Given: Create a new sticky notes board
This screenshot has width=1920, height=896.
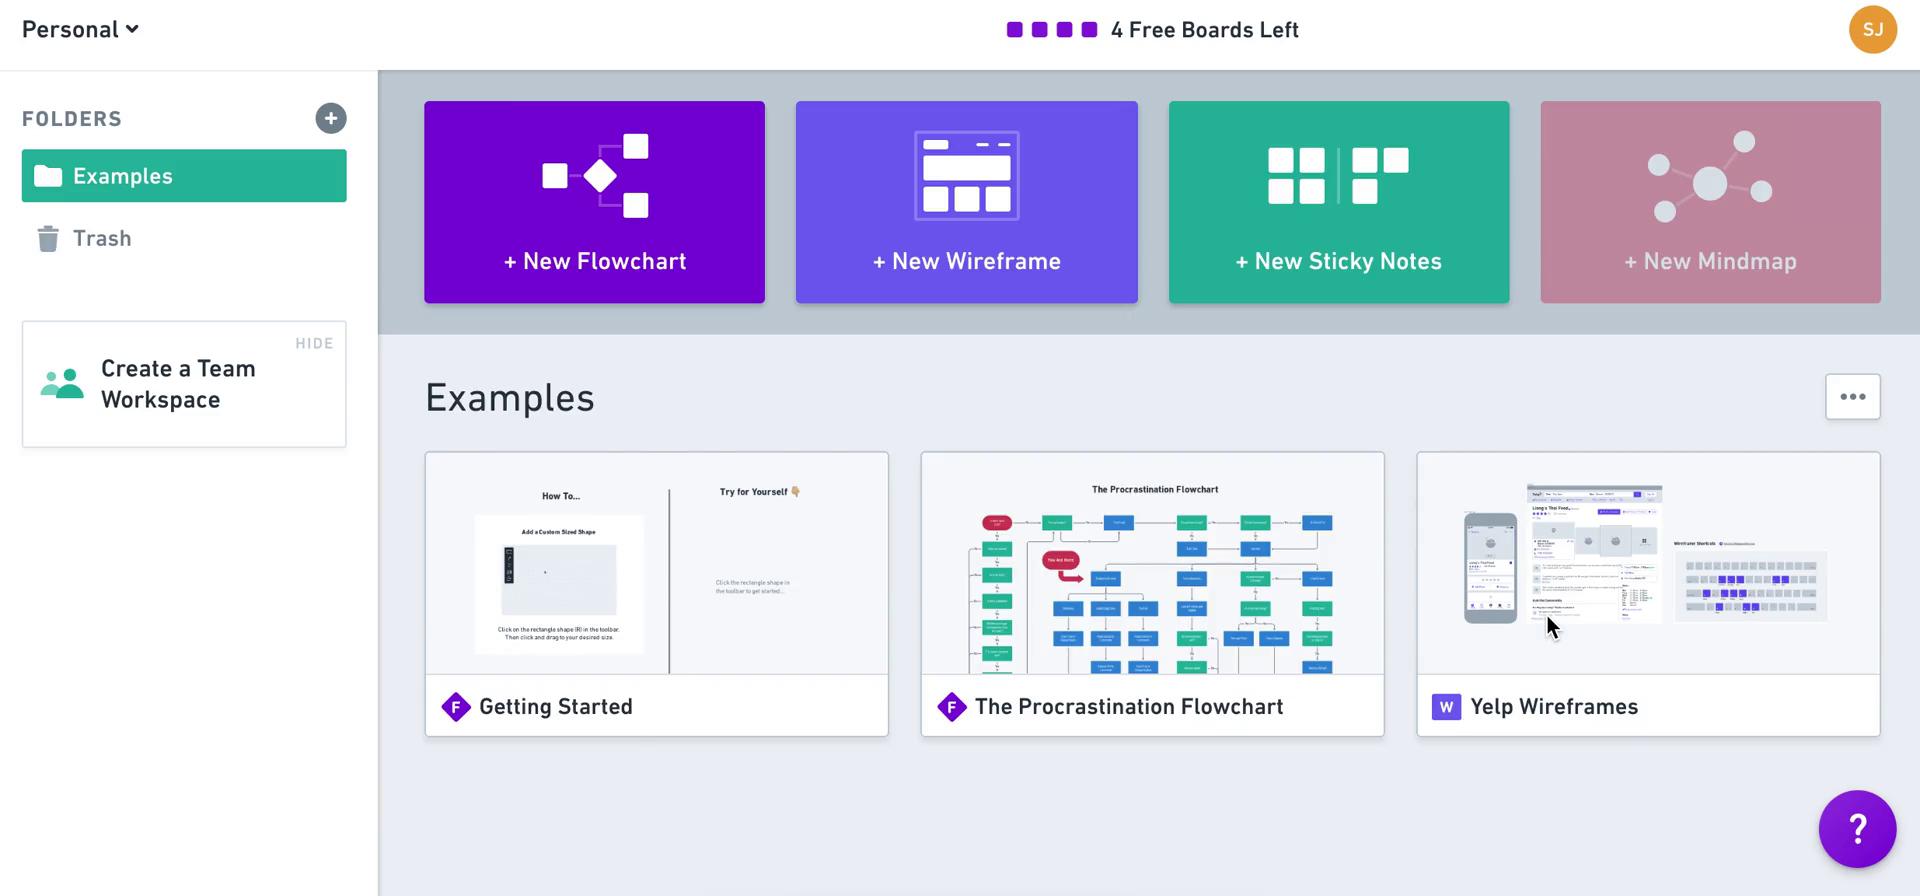Looking at the screenshot, I should (x=1338, y=202).
